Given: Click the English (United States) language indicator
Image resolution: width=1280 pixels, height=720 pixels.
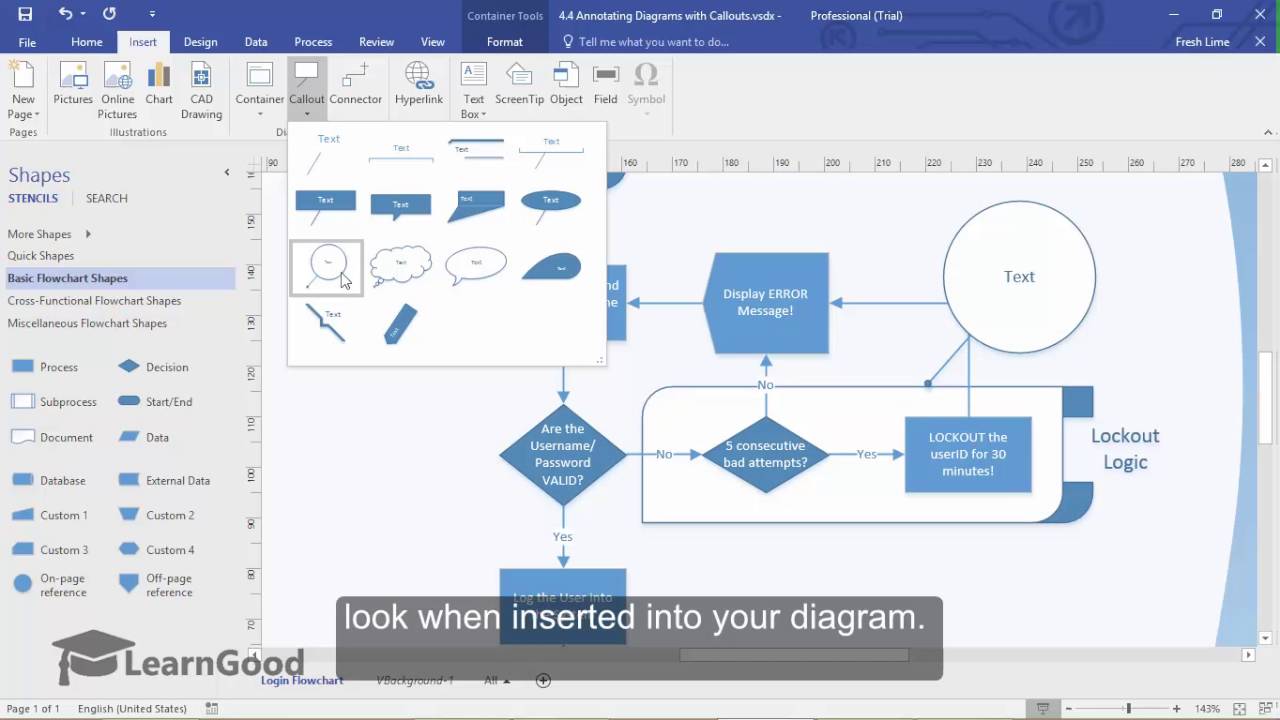Looking at the screenshot, I should (x=132, y=708).
